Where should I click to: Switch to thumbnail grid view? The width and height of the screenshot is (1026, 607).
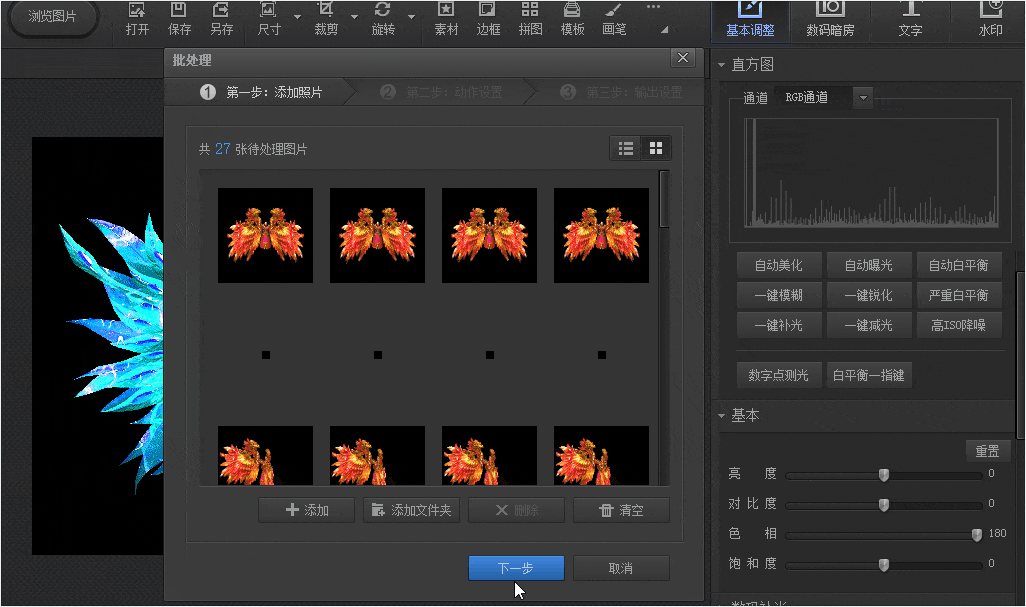pos(656,148)
